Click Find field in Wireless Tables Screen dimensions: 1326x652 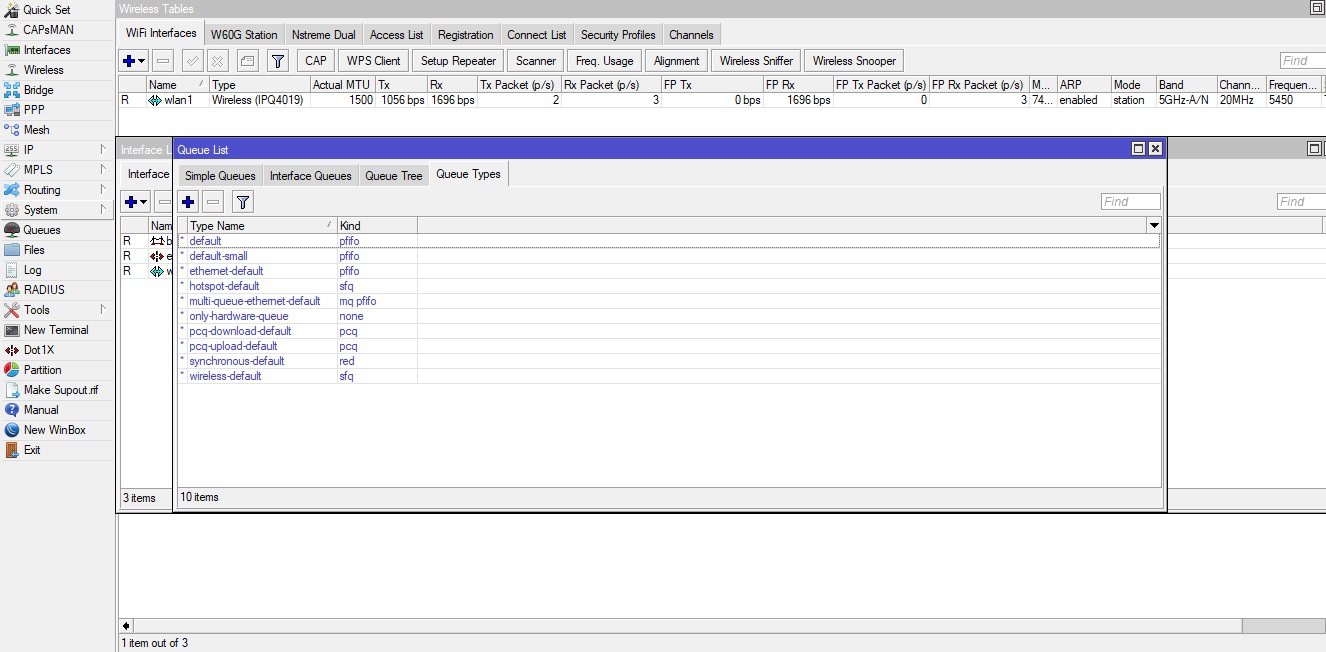coord(1302,61)
